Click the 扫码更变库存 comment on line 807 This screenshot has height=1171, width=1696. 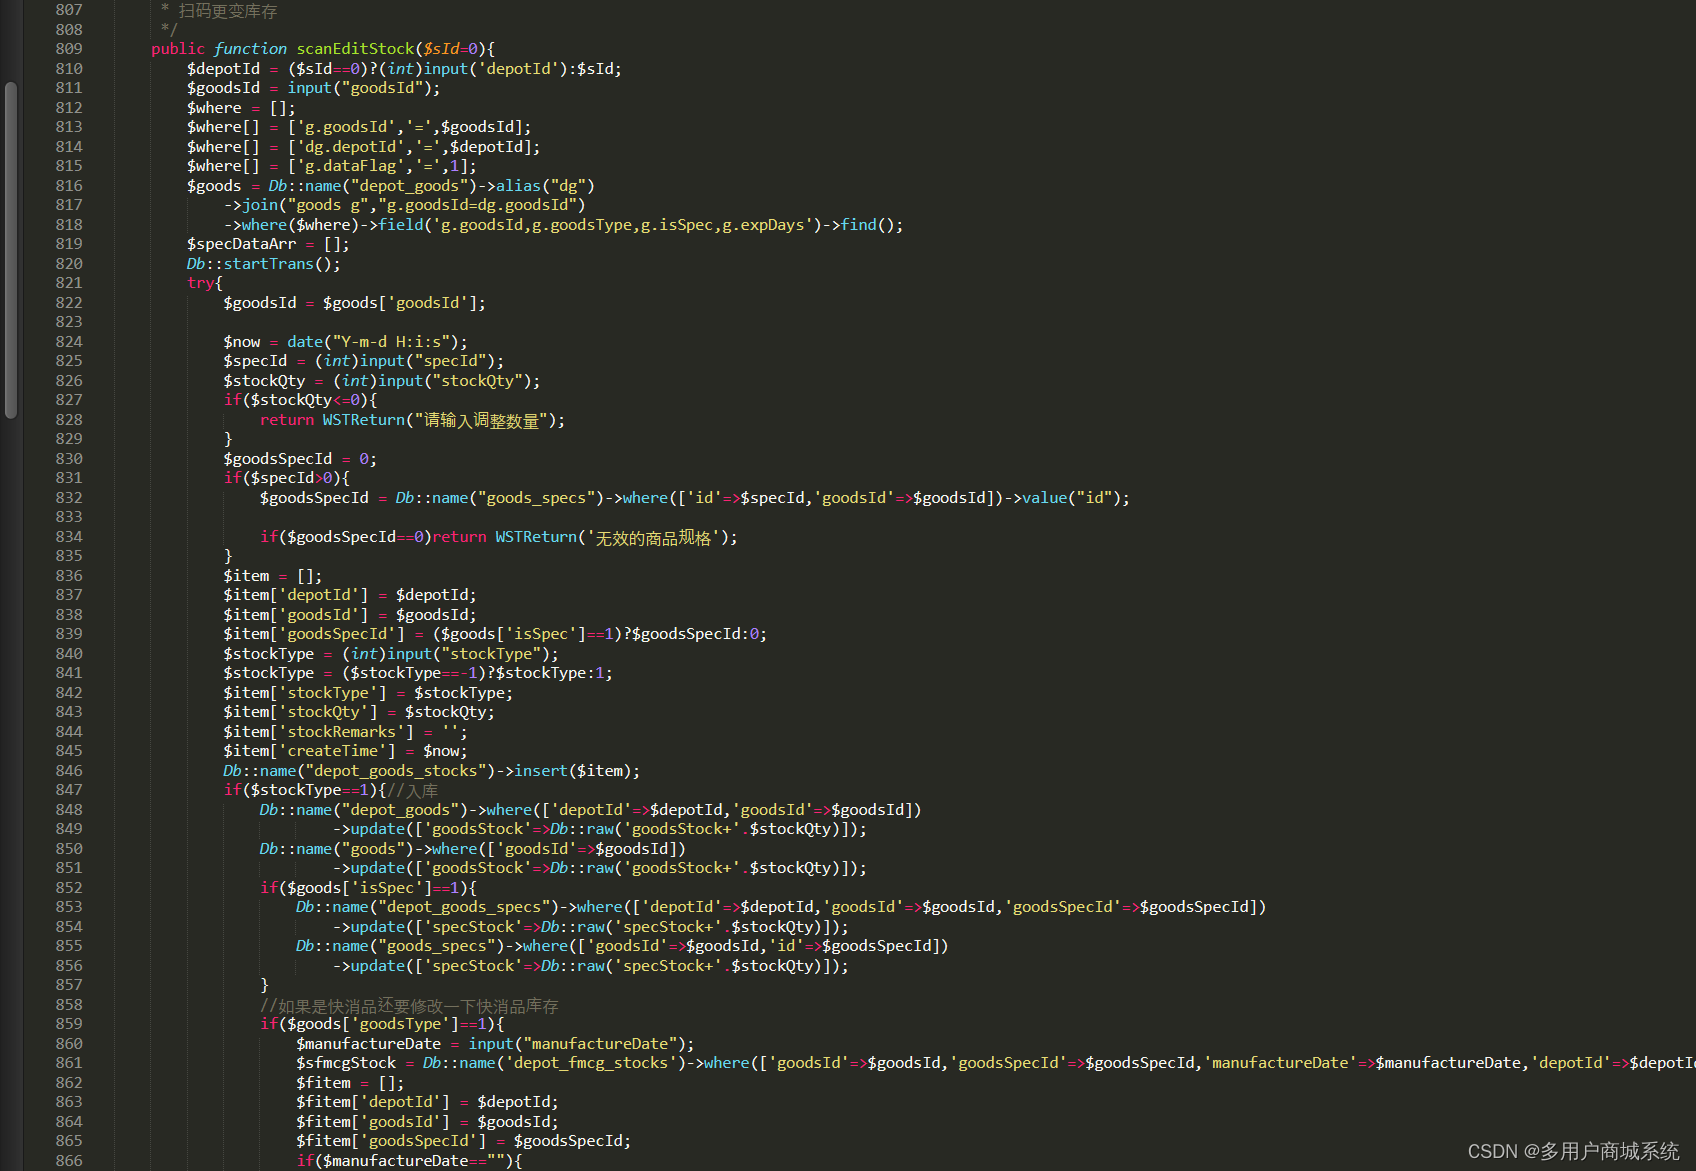tap(227, 11)
